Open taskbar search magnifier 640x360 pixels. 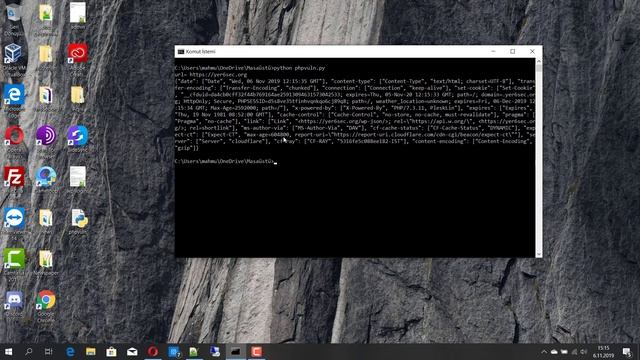pyautogui.click(x=29, y=351)
